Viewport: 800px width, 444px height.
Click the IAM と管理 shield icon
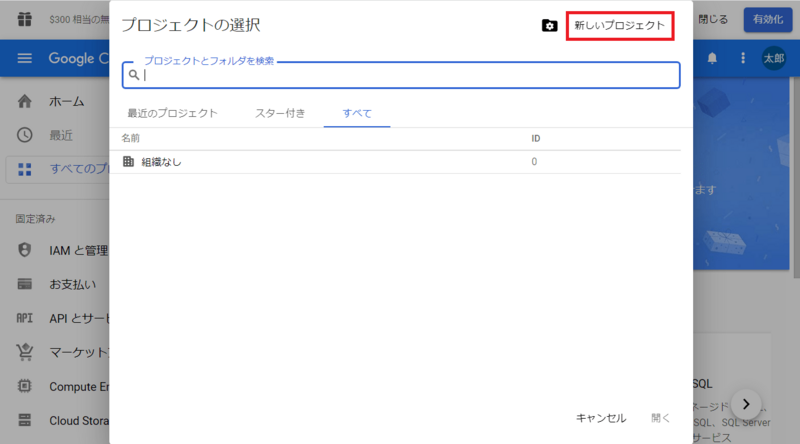click(x=25, y=250)
